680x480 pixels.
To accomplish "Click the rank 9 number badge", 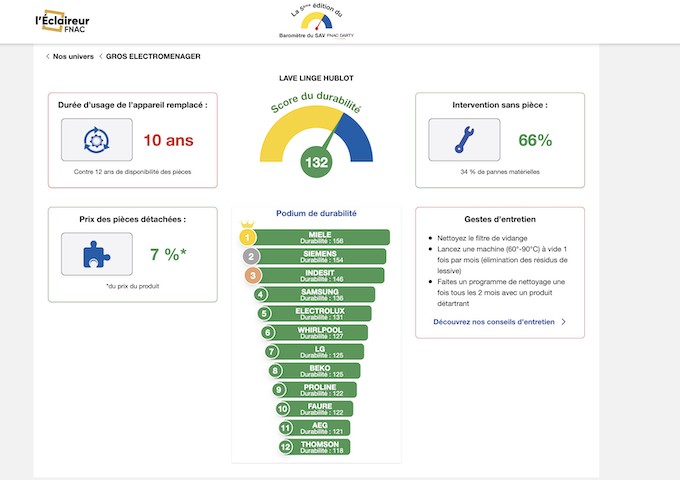I will tap(279, 390).
